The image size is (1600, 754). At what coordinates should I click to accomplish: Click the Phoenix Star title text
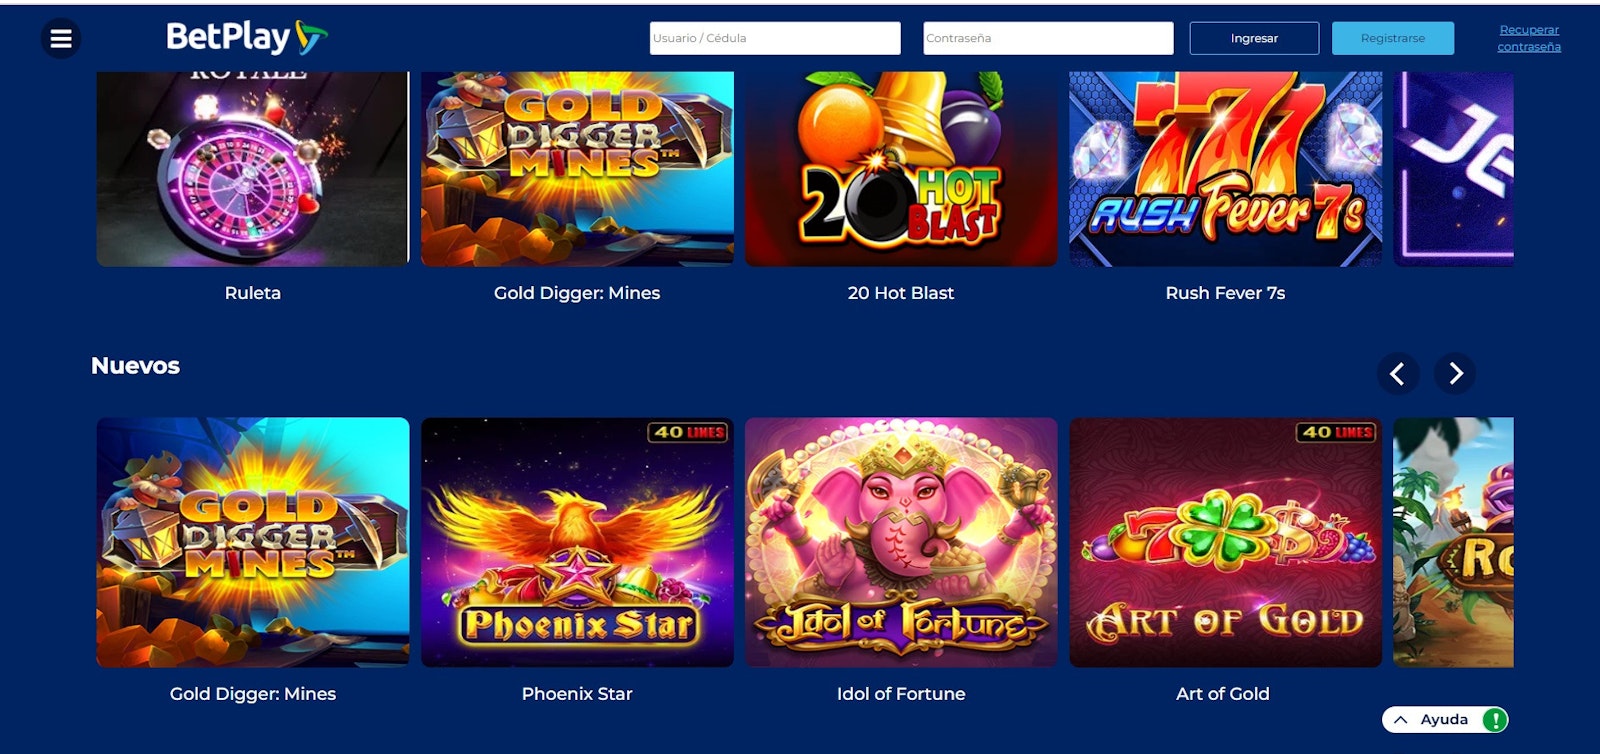[x=577, y=694]
